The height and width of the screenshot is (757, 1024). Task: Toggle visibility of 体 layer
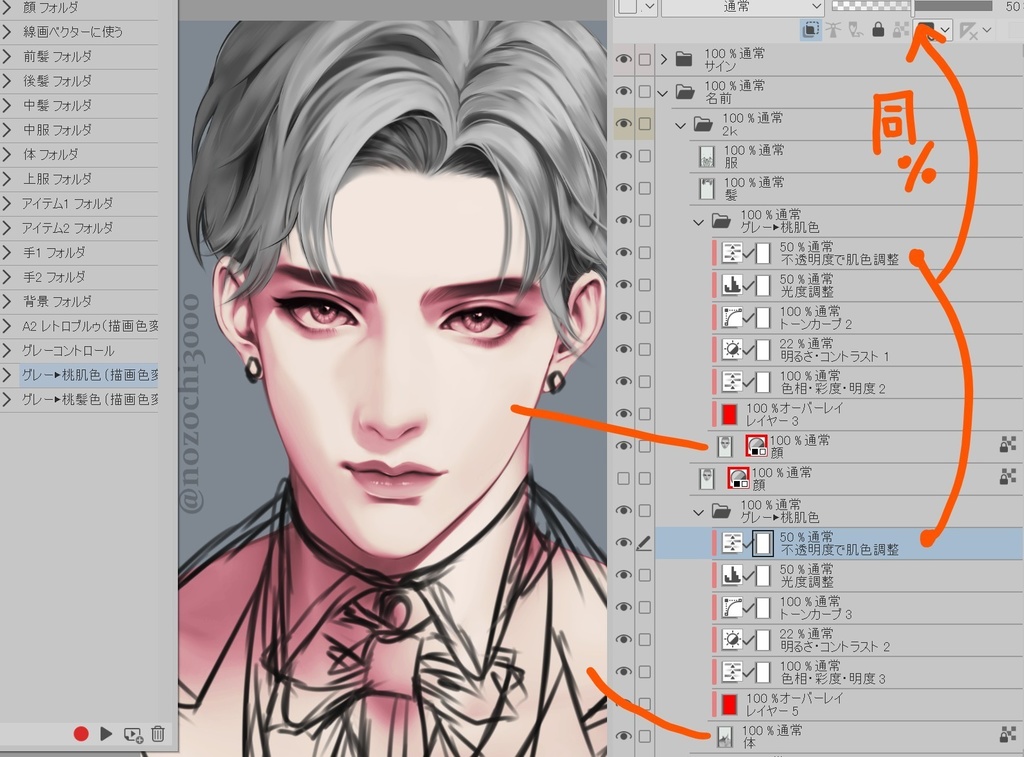click(624, 736)
